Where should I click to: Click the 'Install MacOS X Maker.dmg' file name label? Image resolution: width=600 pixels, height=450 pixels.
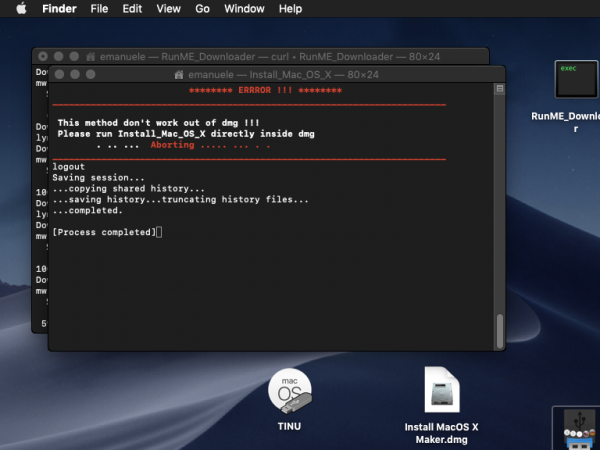(442, 433)
